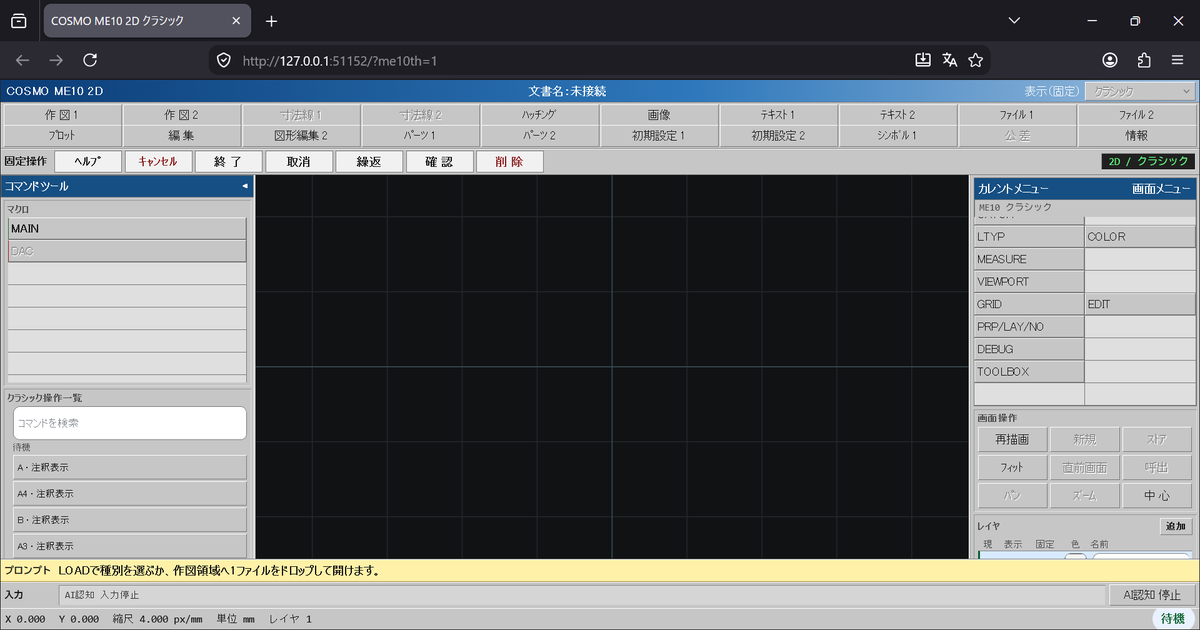Viewport: 1200px width, 630px height.
Task: Choose A3・注釈表示 in the command list
Action: 130,546
